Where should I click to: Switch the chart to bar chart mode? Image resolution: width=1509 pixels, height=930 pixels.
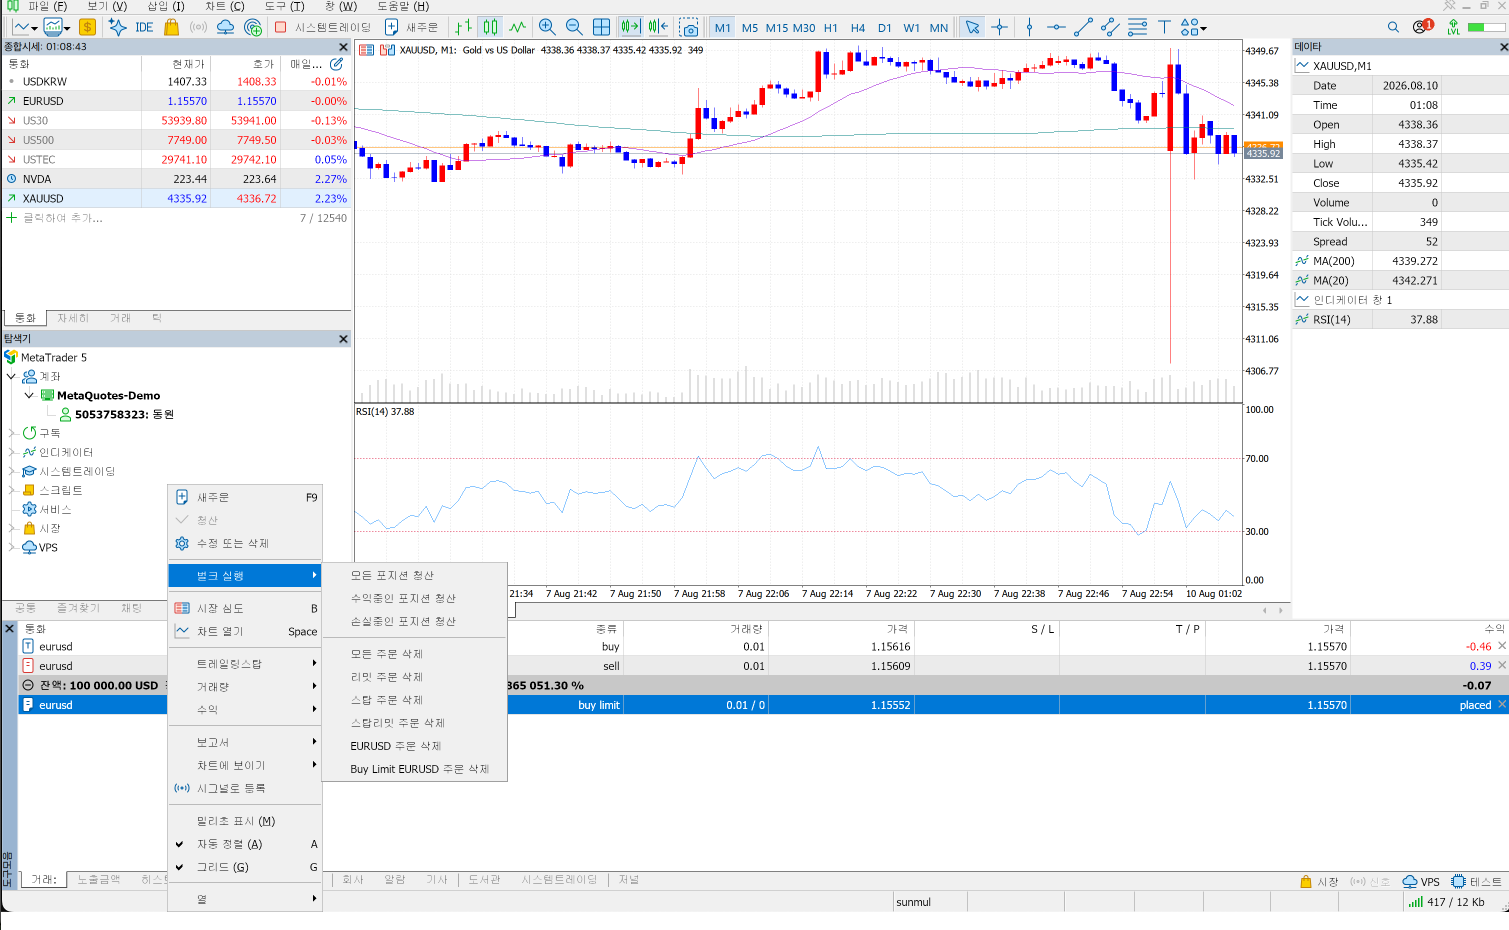pyautogui.click(x=463, y=27)
